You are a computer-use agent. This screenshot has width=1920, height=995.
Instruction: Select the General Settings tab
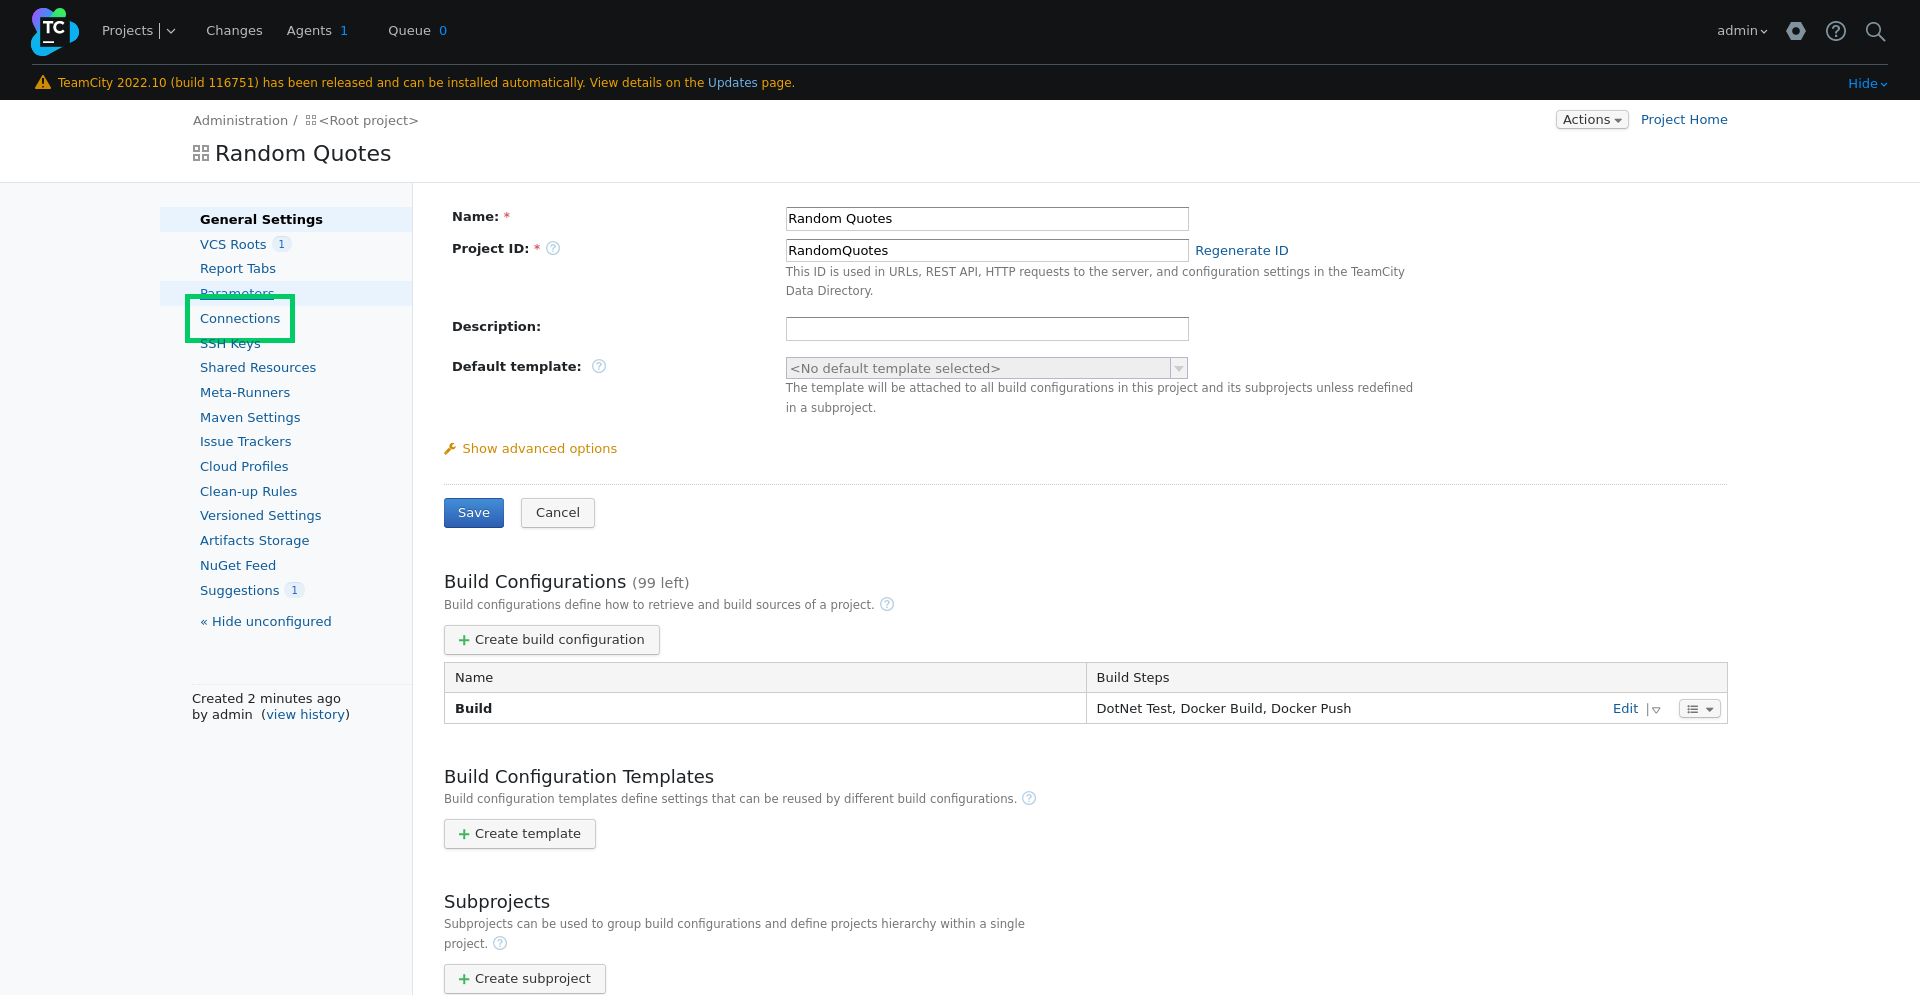pyautogui.click(x=261, y=220)
